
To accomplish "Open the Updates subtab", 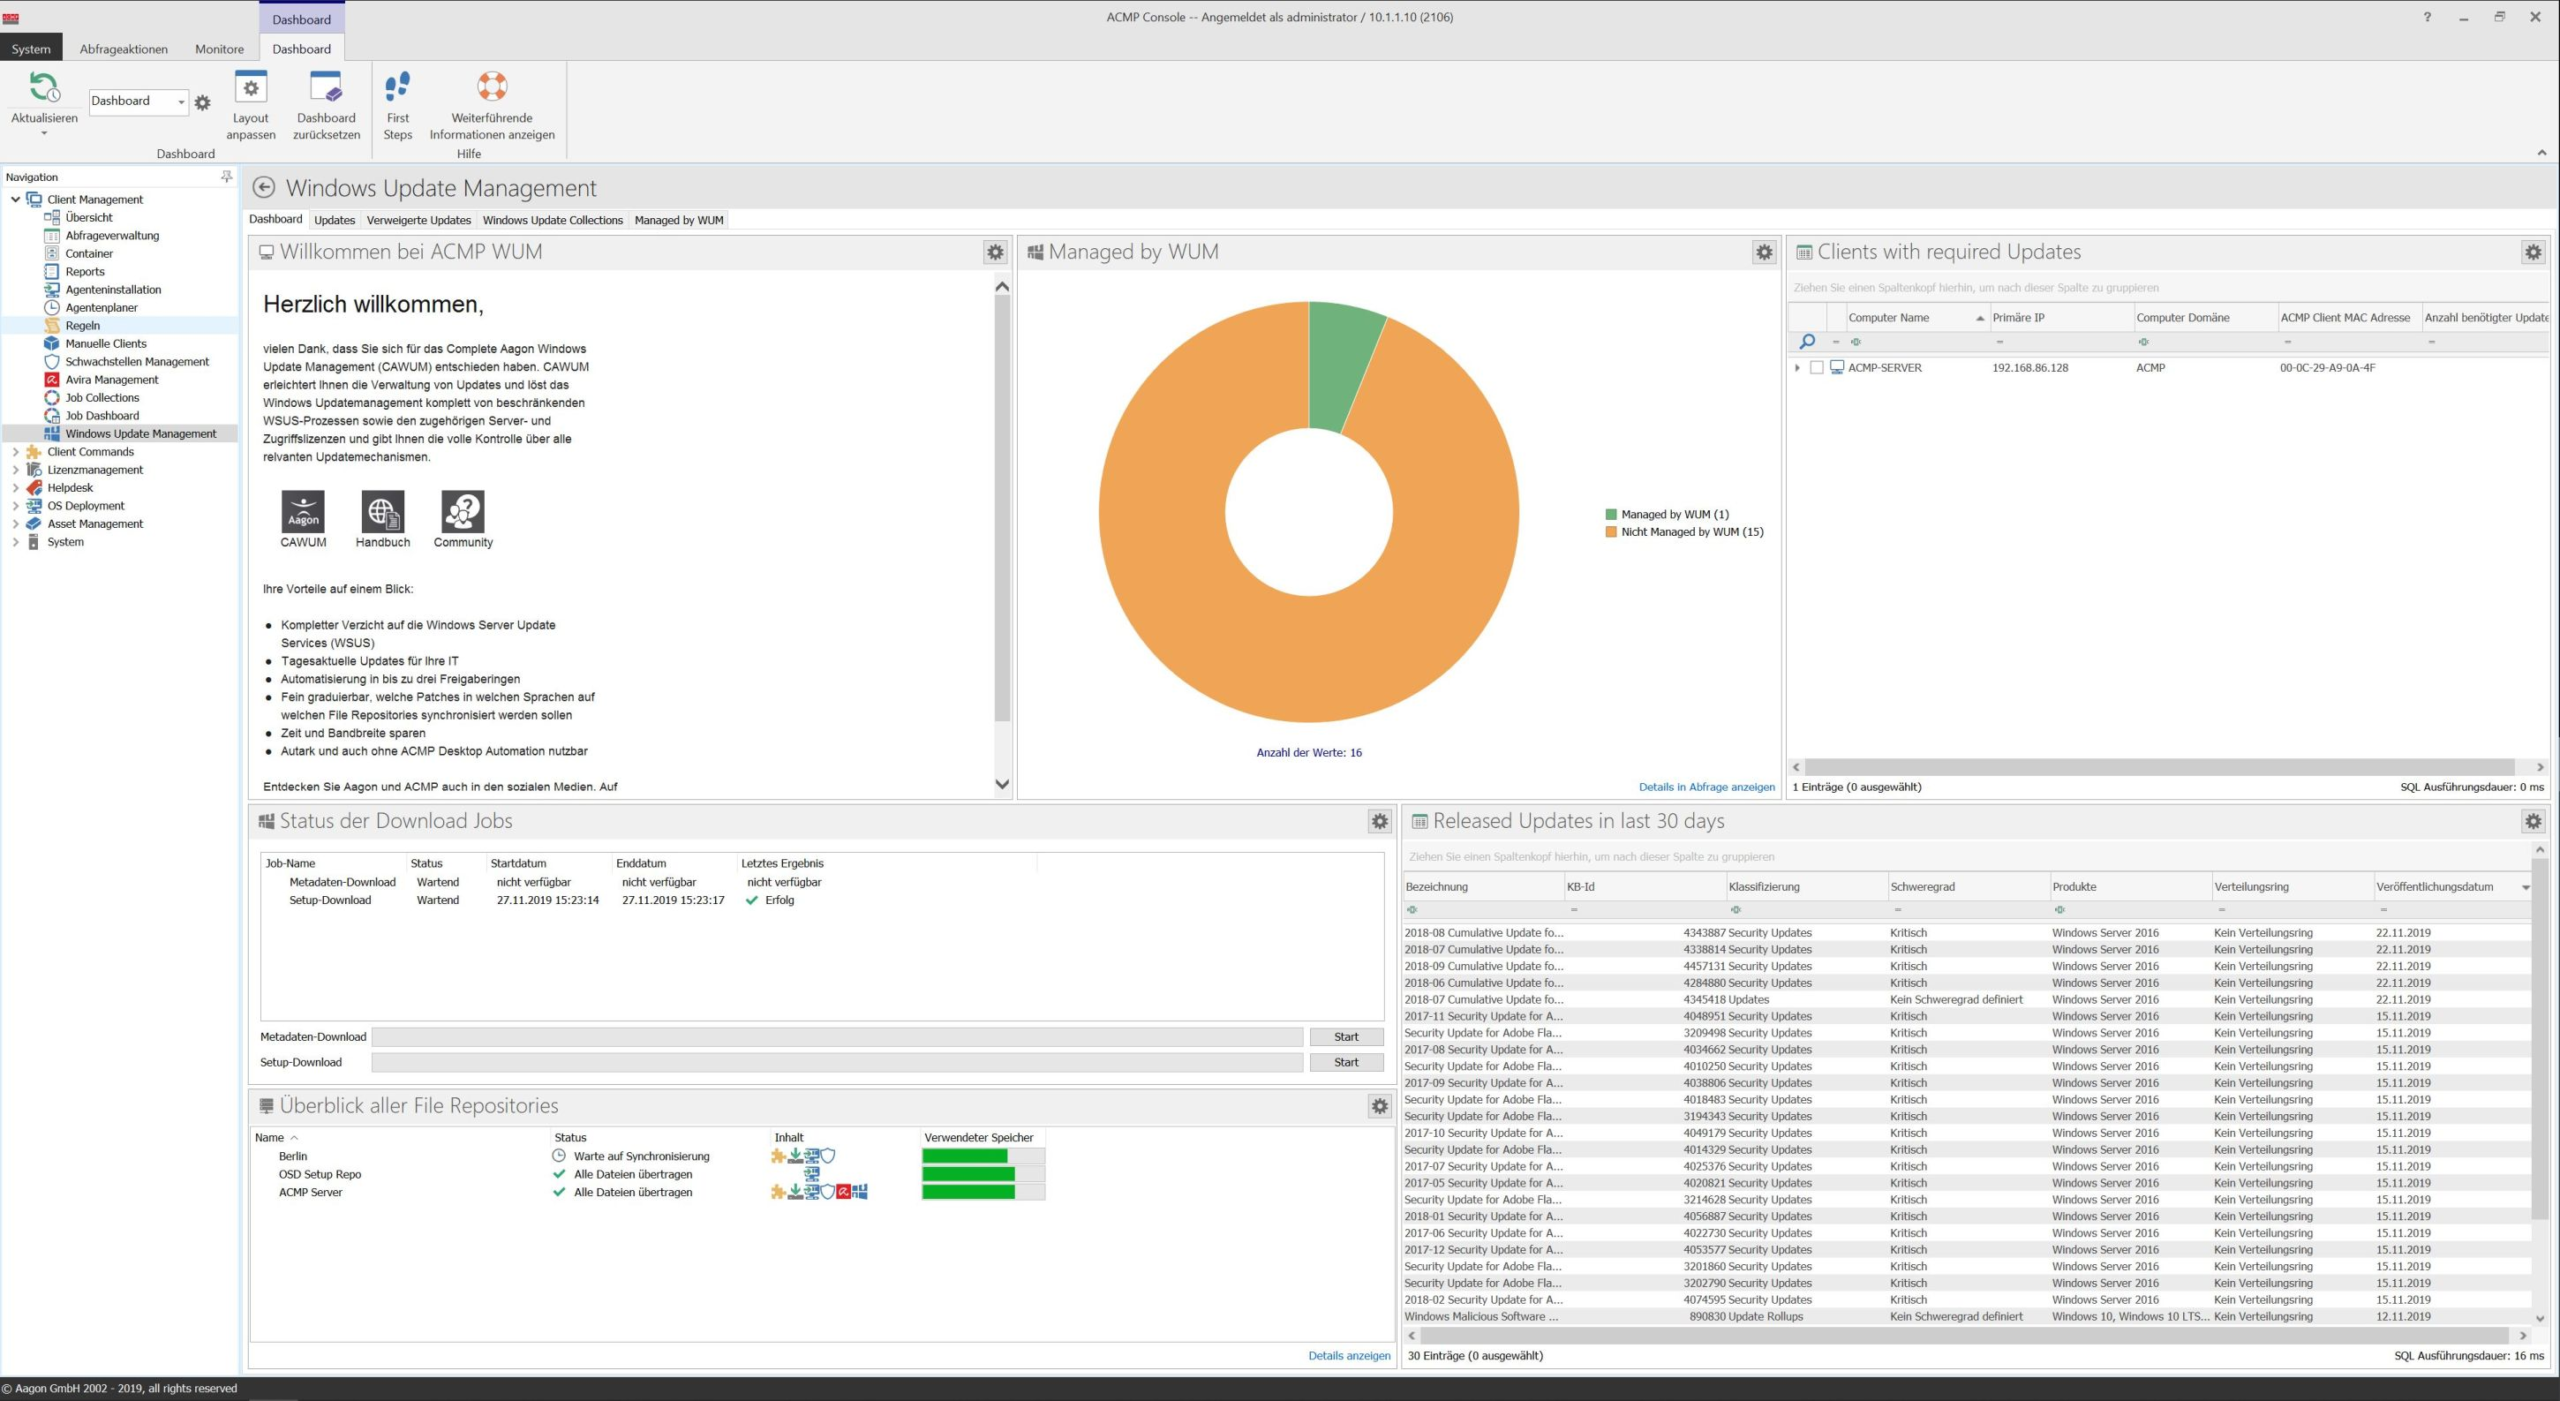I will click(x=334, y=220).
